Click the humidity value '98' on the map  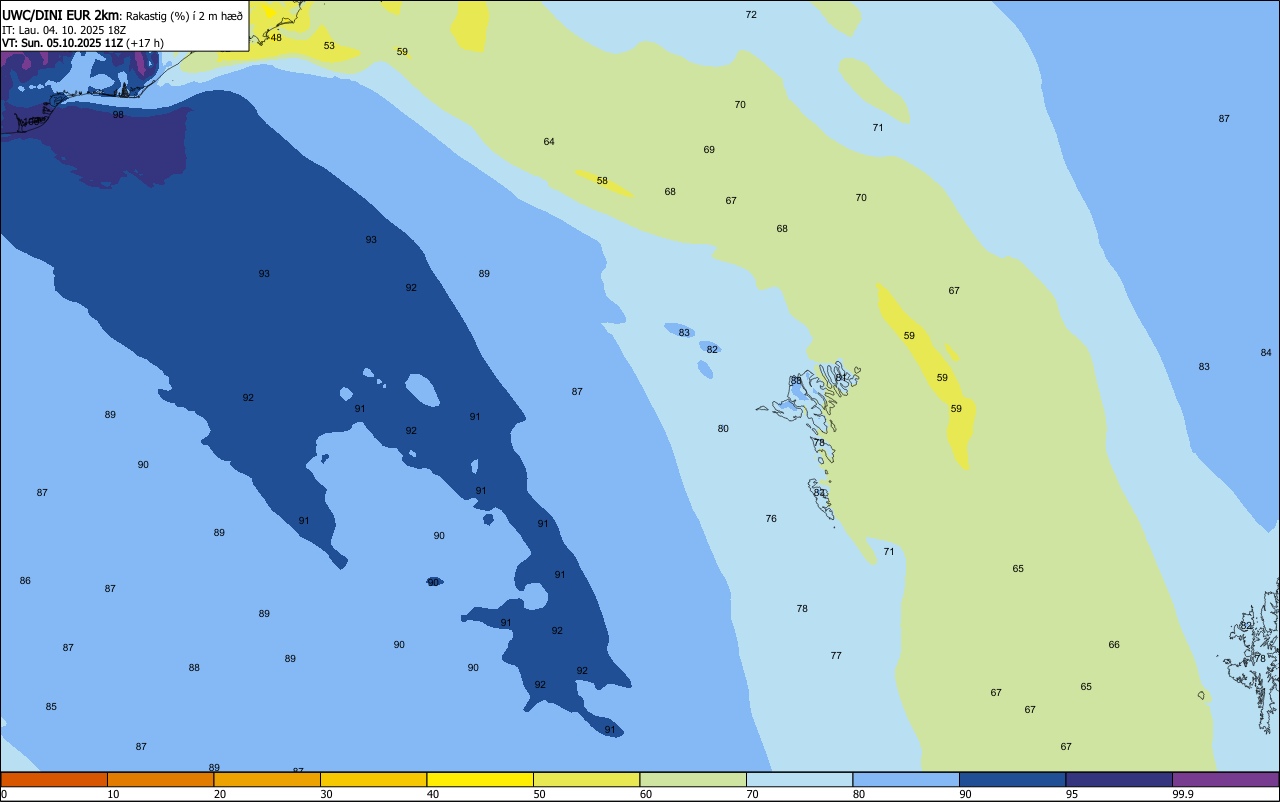118,115
